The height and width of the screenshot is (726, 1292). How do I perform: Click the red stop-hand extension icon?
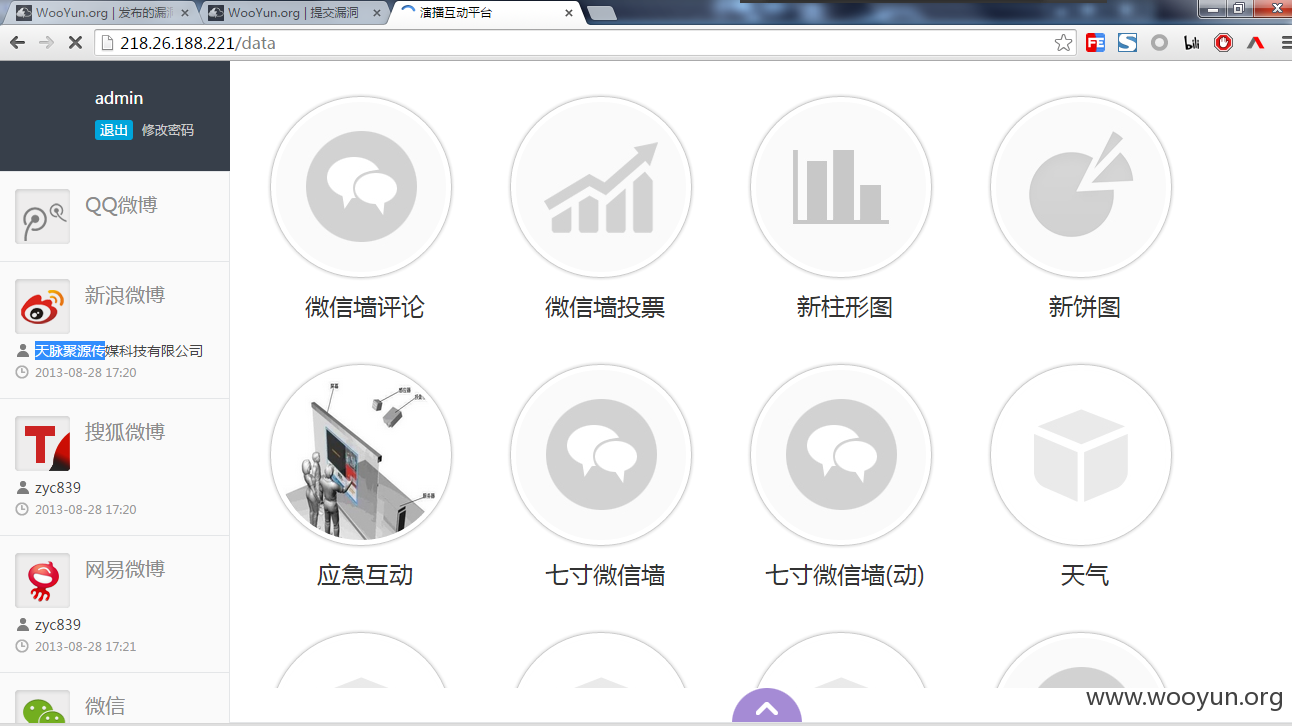1223,43
